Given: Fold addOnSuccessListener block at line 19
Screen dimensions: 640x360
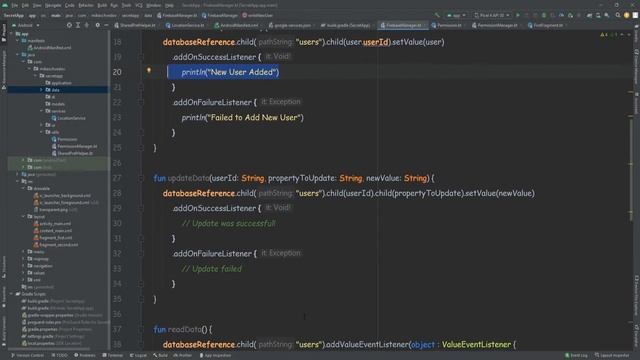Looking at the screenshot, I should 141,57.
